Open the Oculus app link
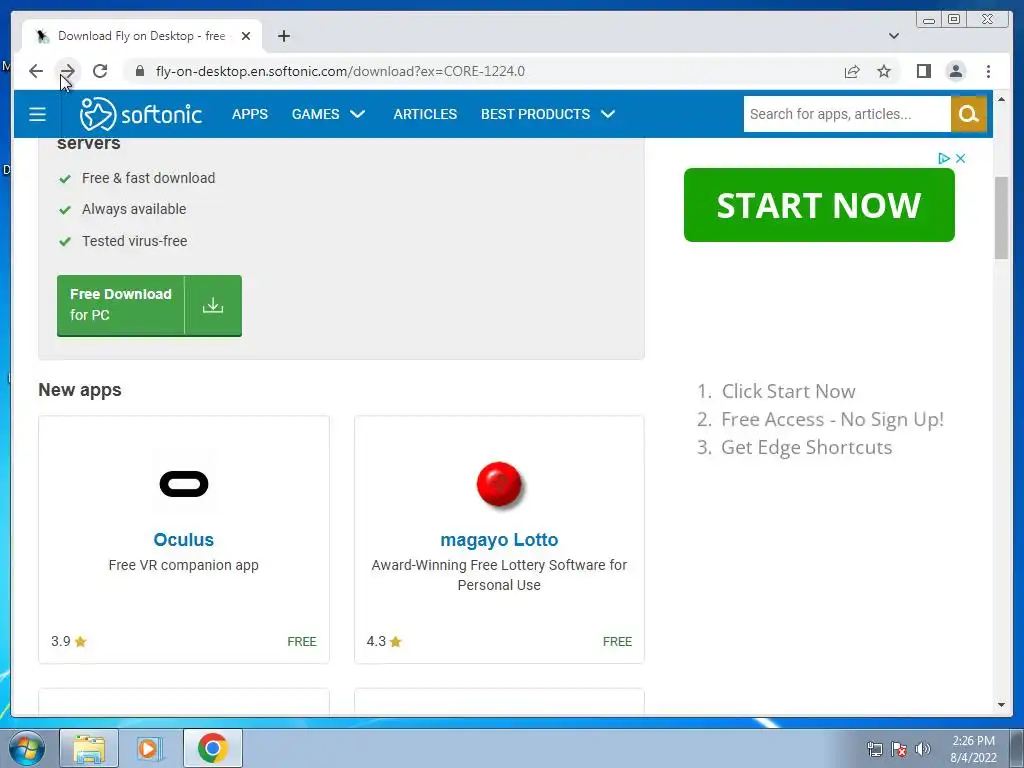This screenshot has width=1024, height=768. [x=184, y=539]
